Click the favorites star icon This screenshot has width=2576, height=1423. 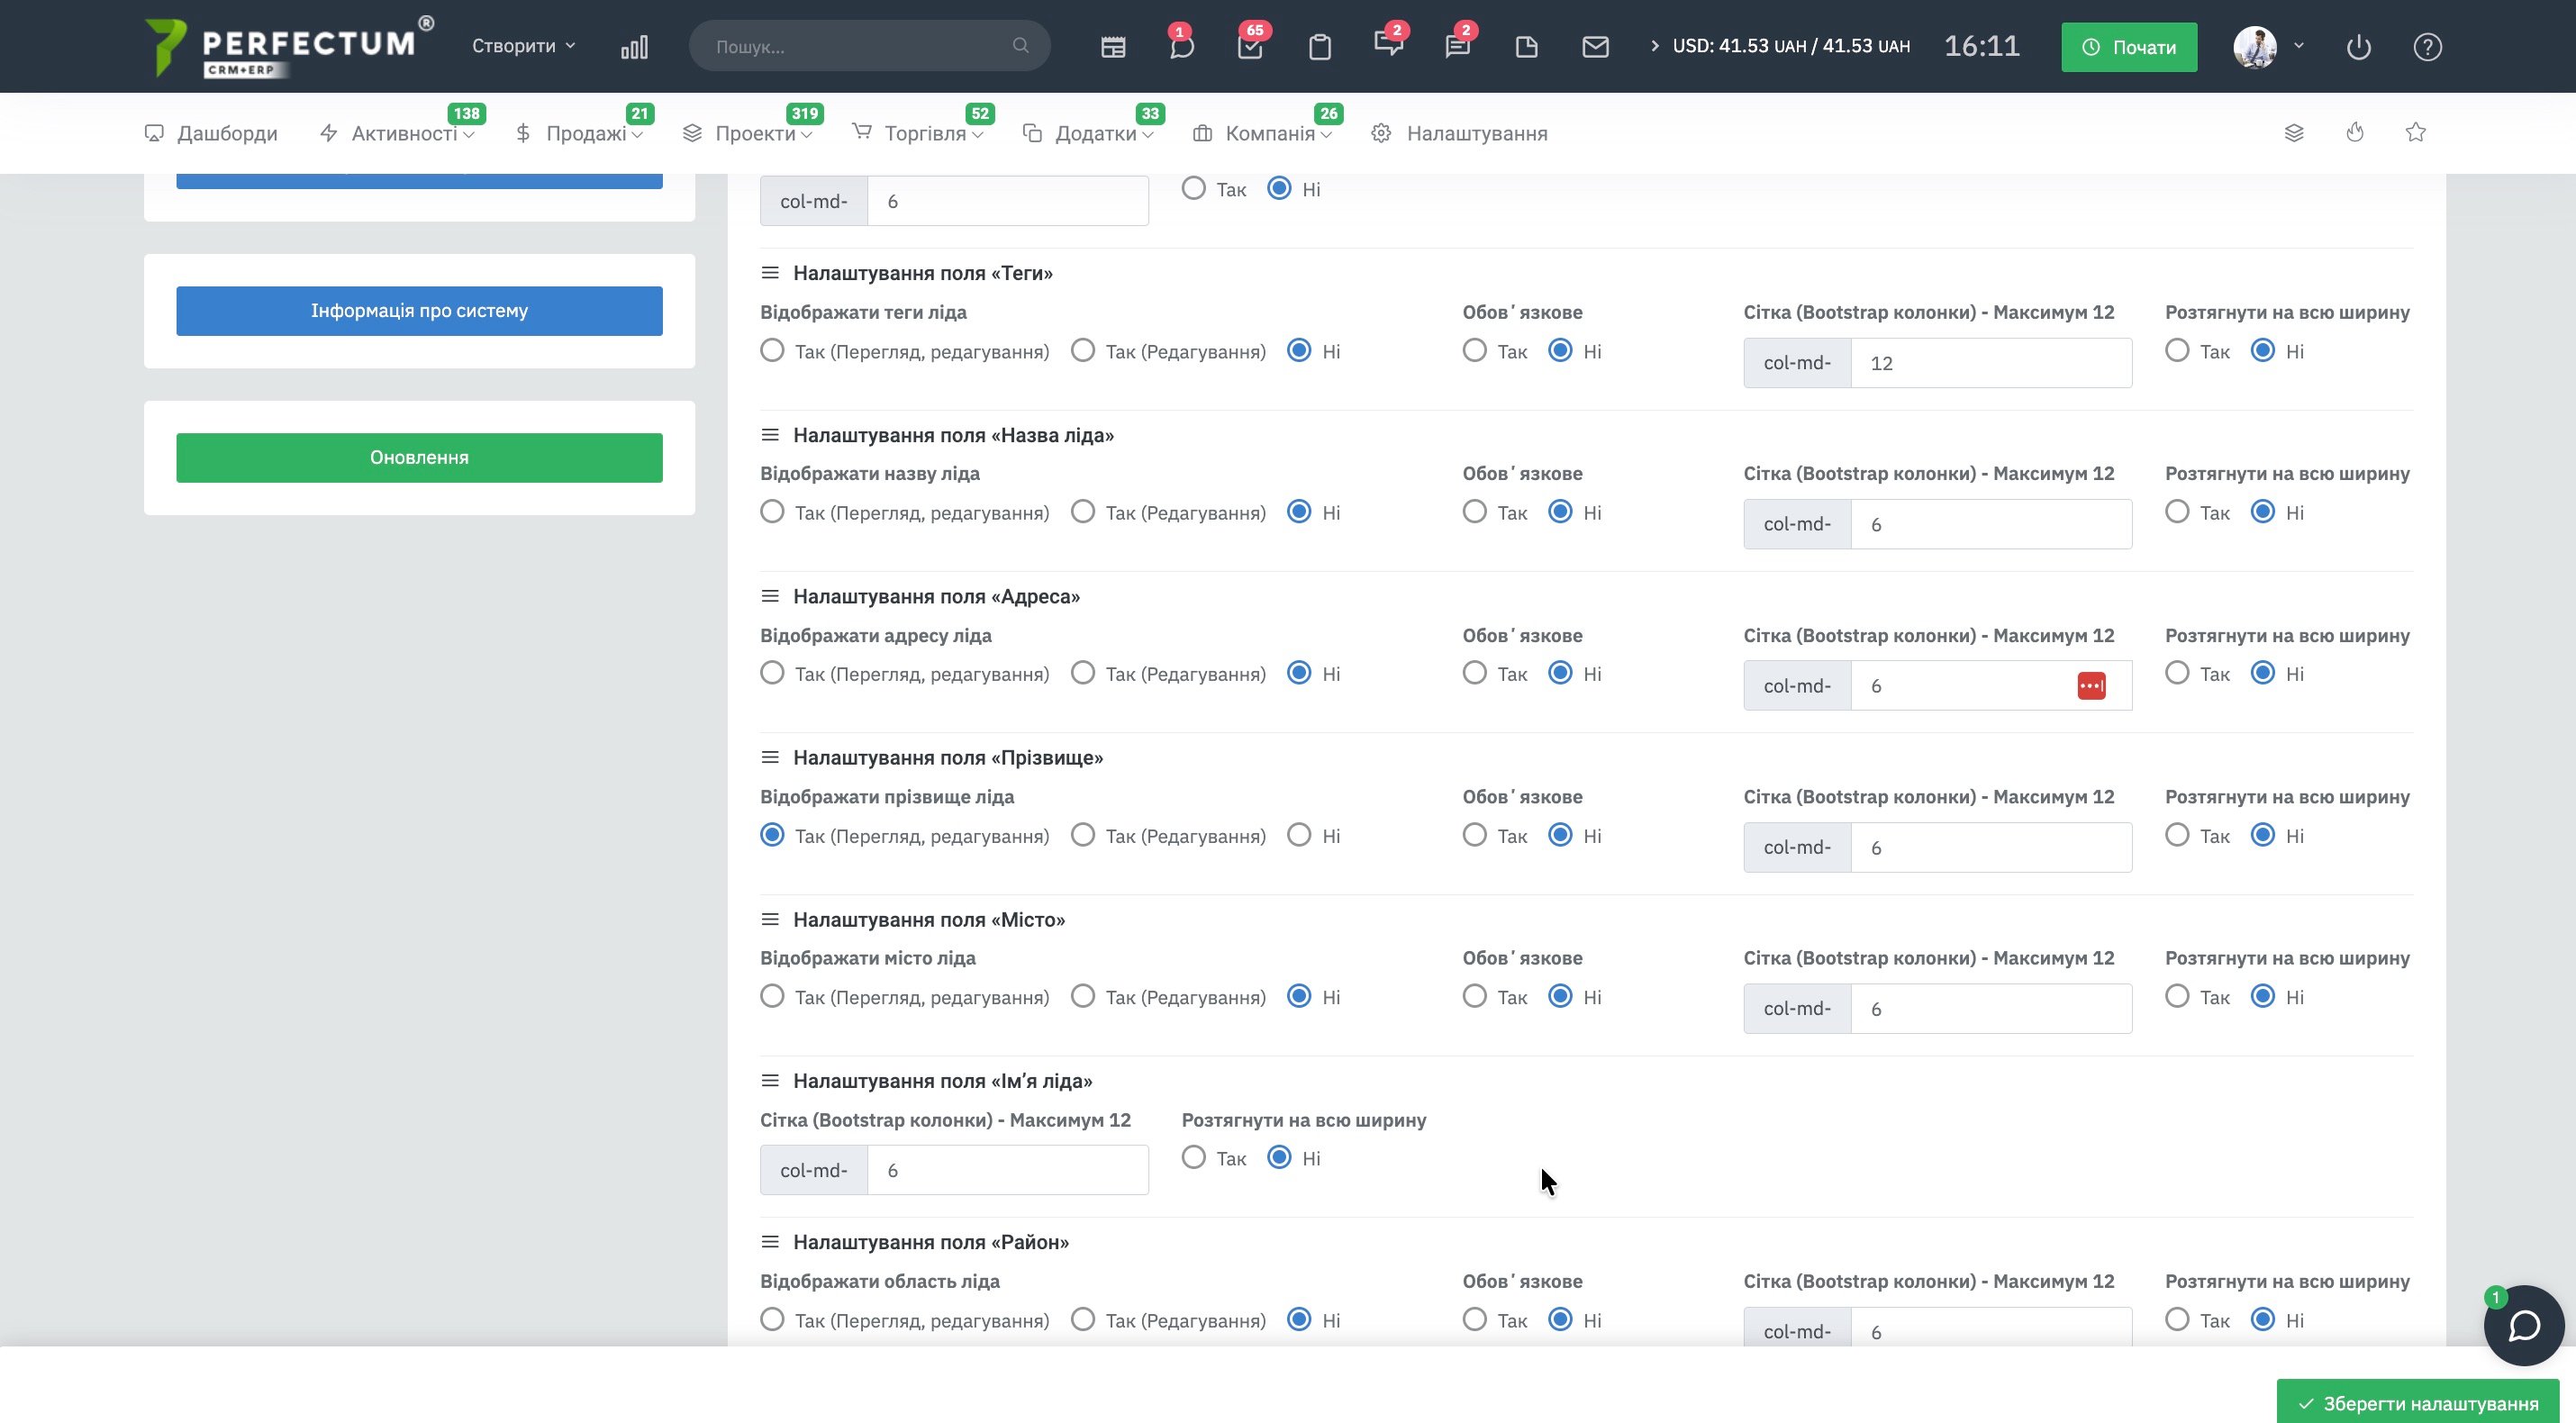2415,132
